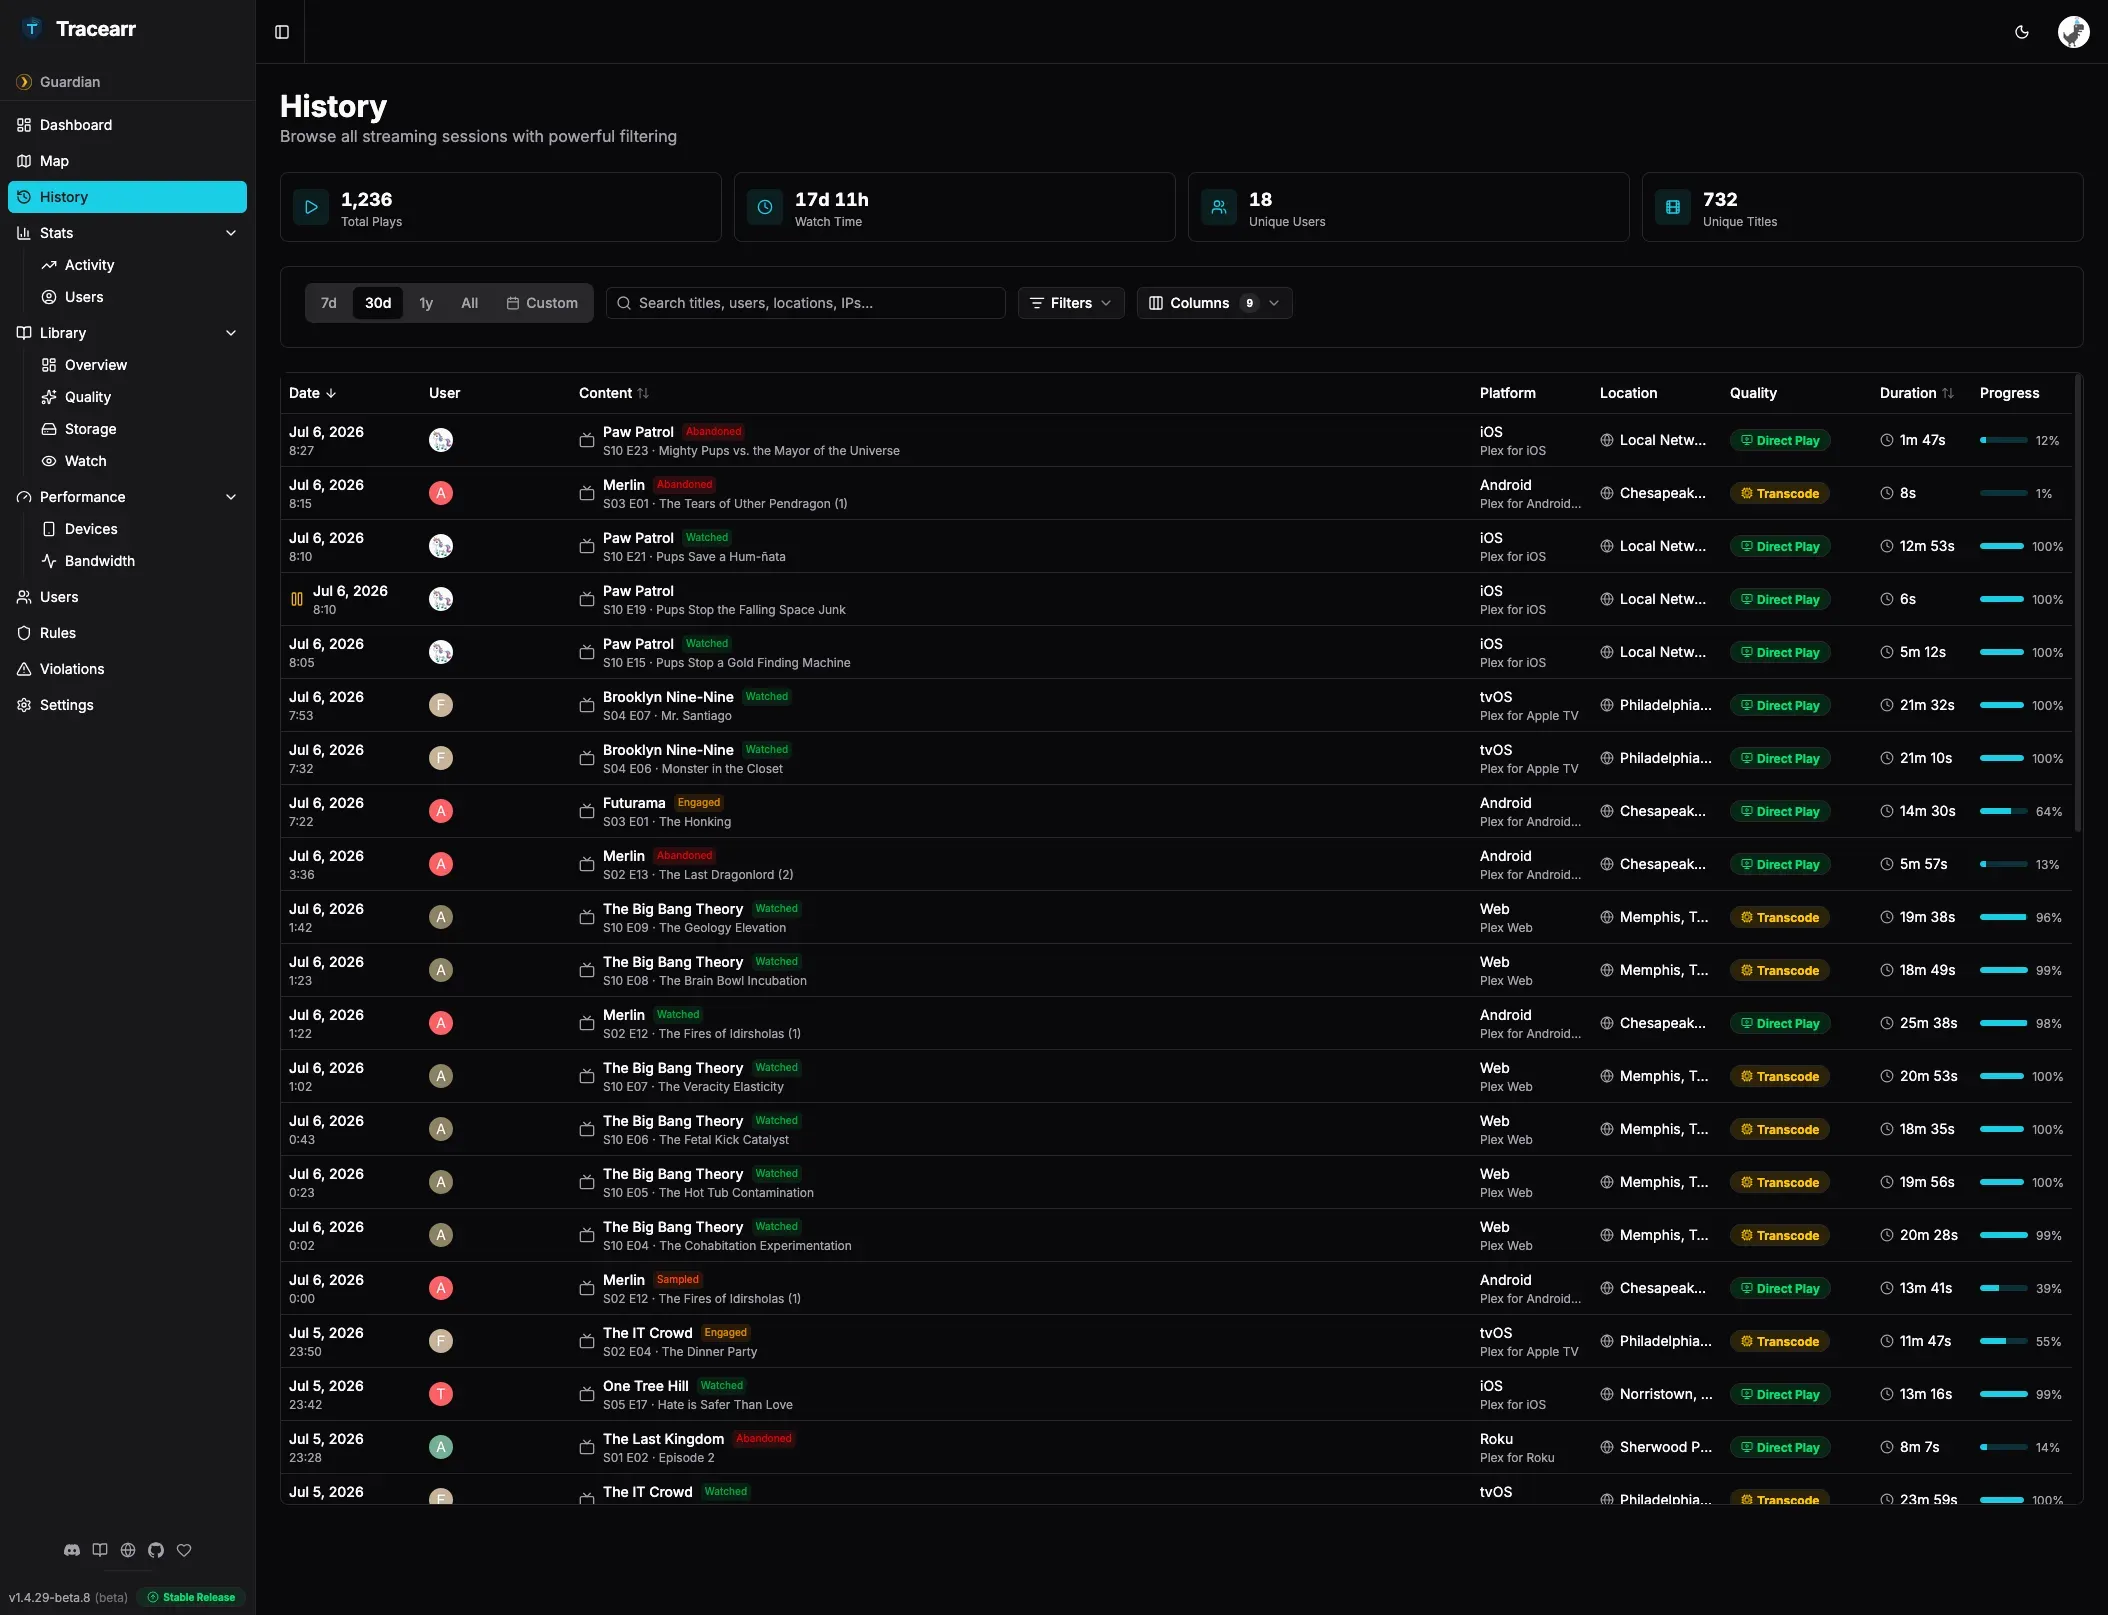Click the Abandoned tag on The Last Kingdom
The image size is (2108, 1615).
(x=764, y=1439)
